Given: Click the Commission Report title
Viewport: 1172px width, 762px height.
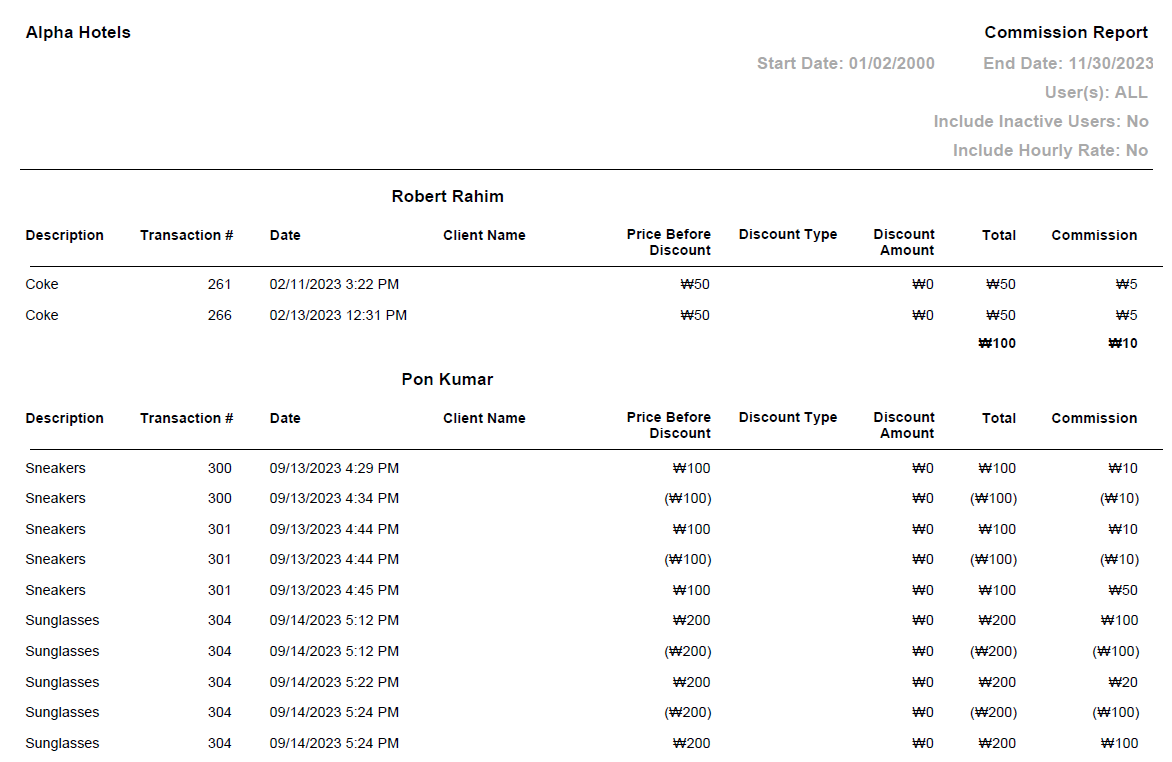Looking at the screenshot, I should click(1066, 32).
